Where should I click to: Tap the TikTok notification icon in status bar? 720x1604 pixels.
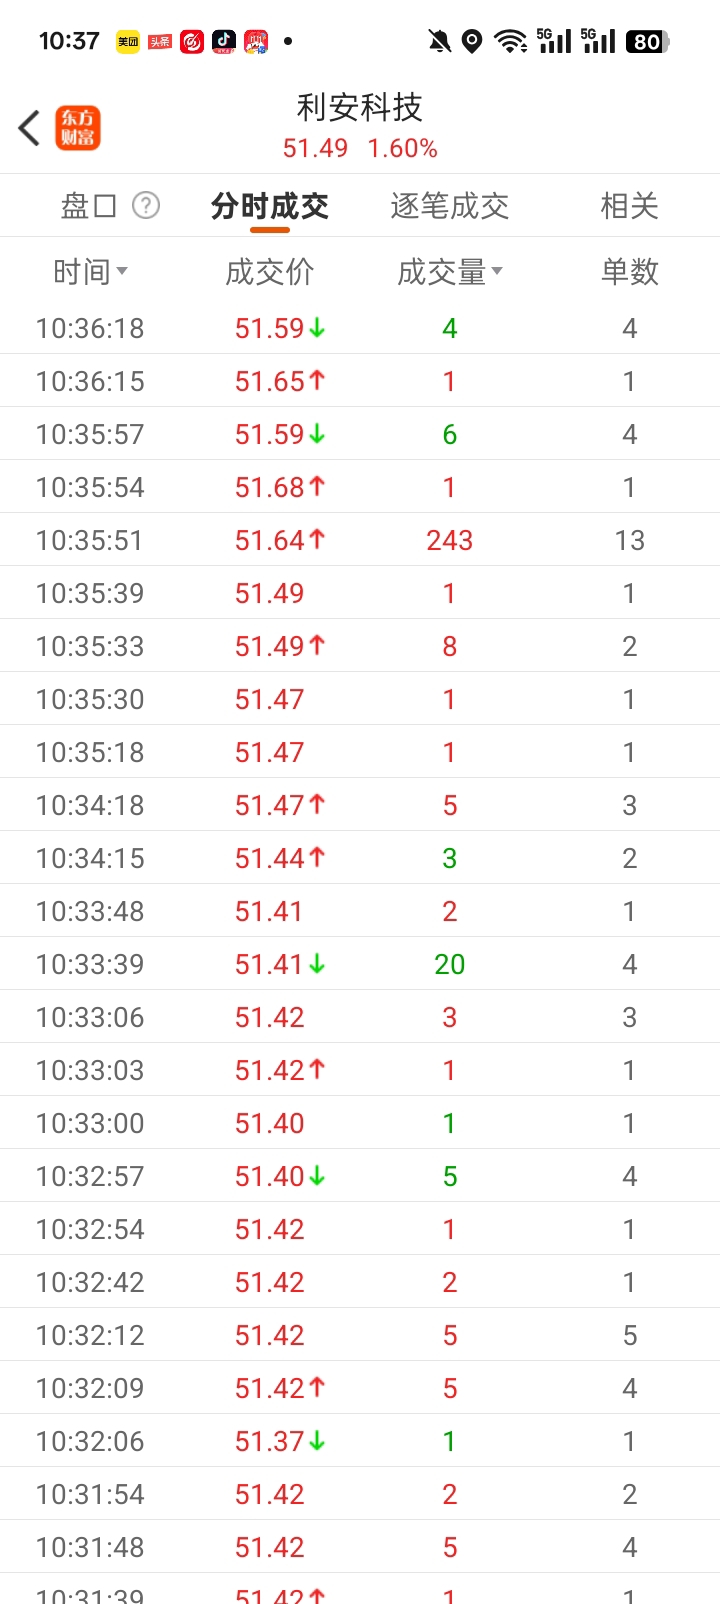click(224, 41)
